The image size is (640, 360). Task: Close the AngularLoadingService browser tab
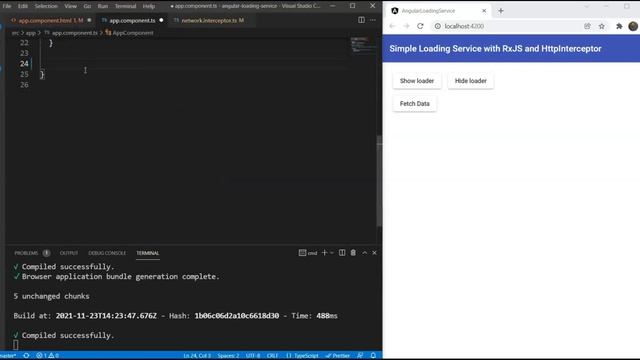point(484,11)
